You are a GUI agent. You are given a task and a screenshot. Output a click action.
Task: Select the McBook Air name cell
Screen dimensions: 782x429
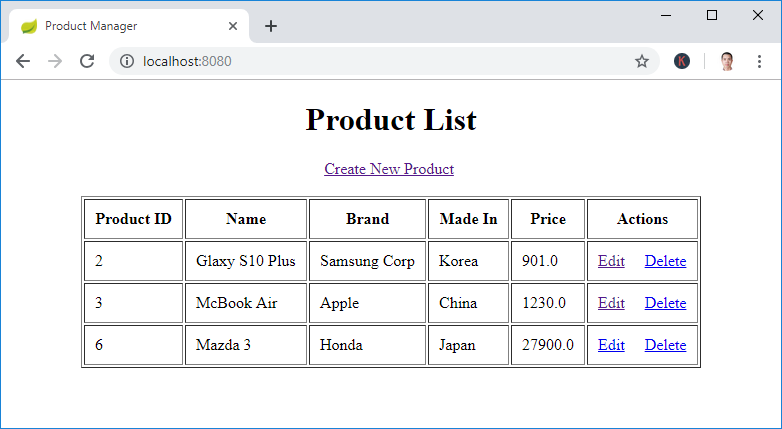[246, 303]
